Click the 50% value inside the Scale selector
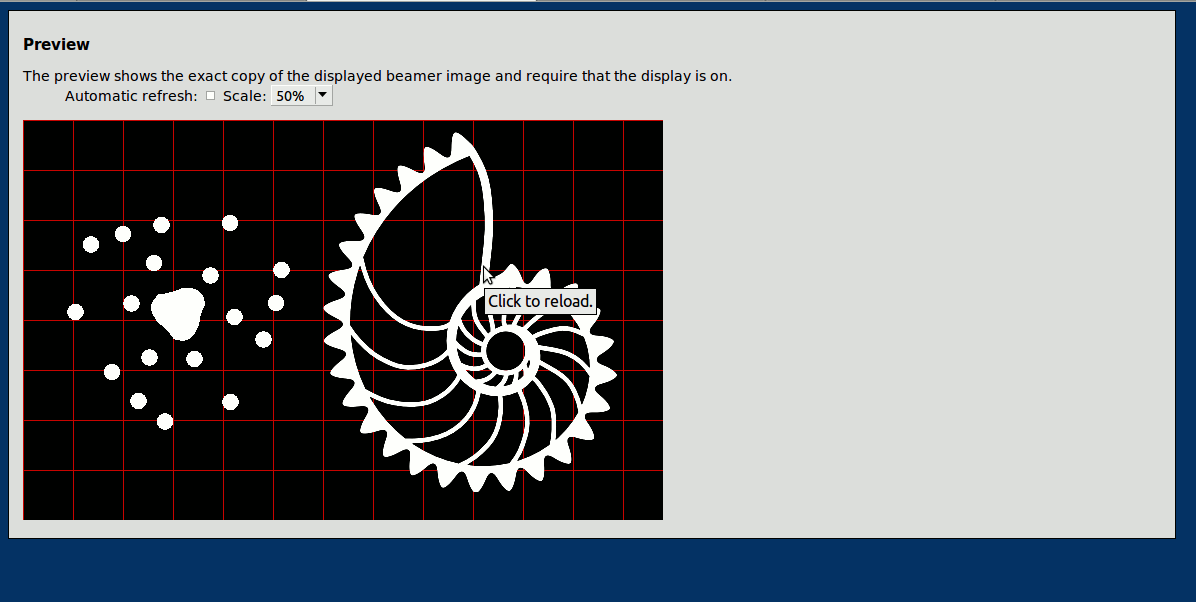The image size is (1196, 602). click(x=290, y=95)
